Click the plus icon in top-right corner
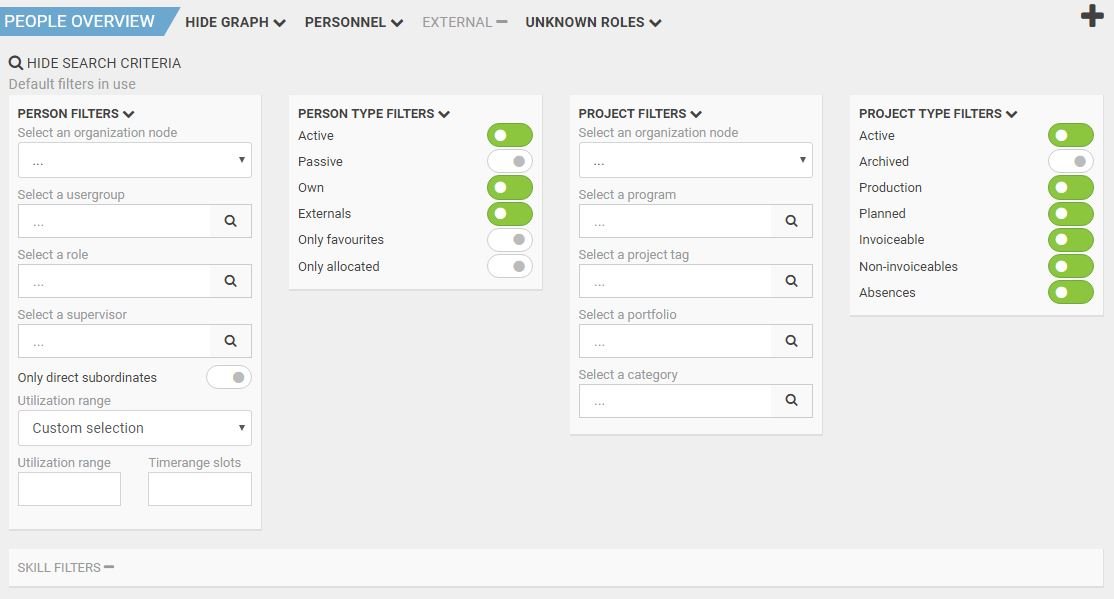 coord(1092,16)
